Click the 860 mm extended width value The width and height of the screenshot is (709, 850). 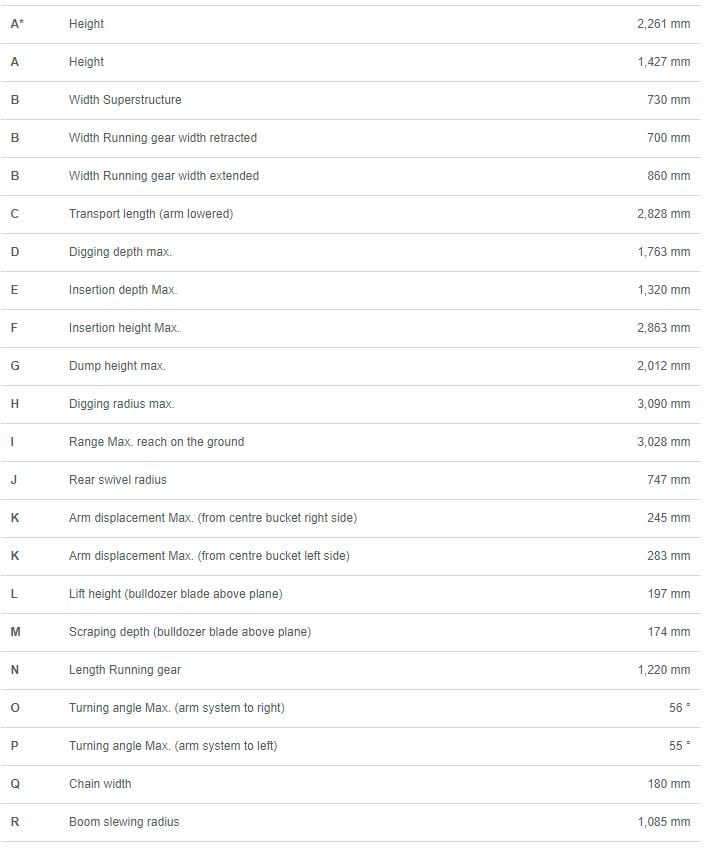(x=668, y=176)
